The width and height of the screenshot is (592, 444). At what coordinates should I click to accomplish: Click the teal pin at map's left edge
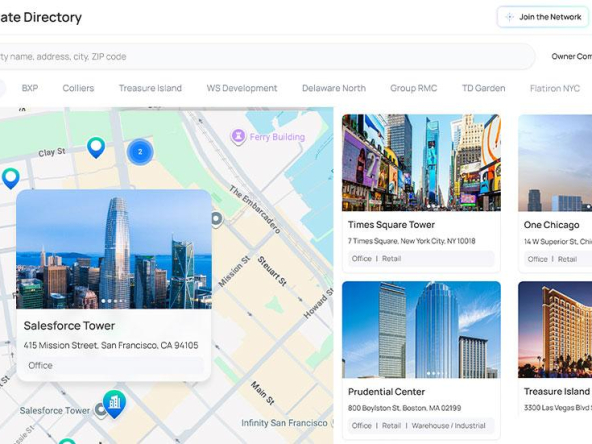coord(11,178)
